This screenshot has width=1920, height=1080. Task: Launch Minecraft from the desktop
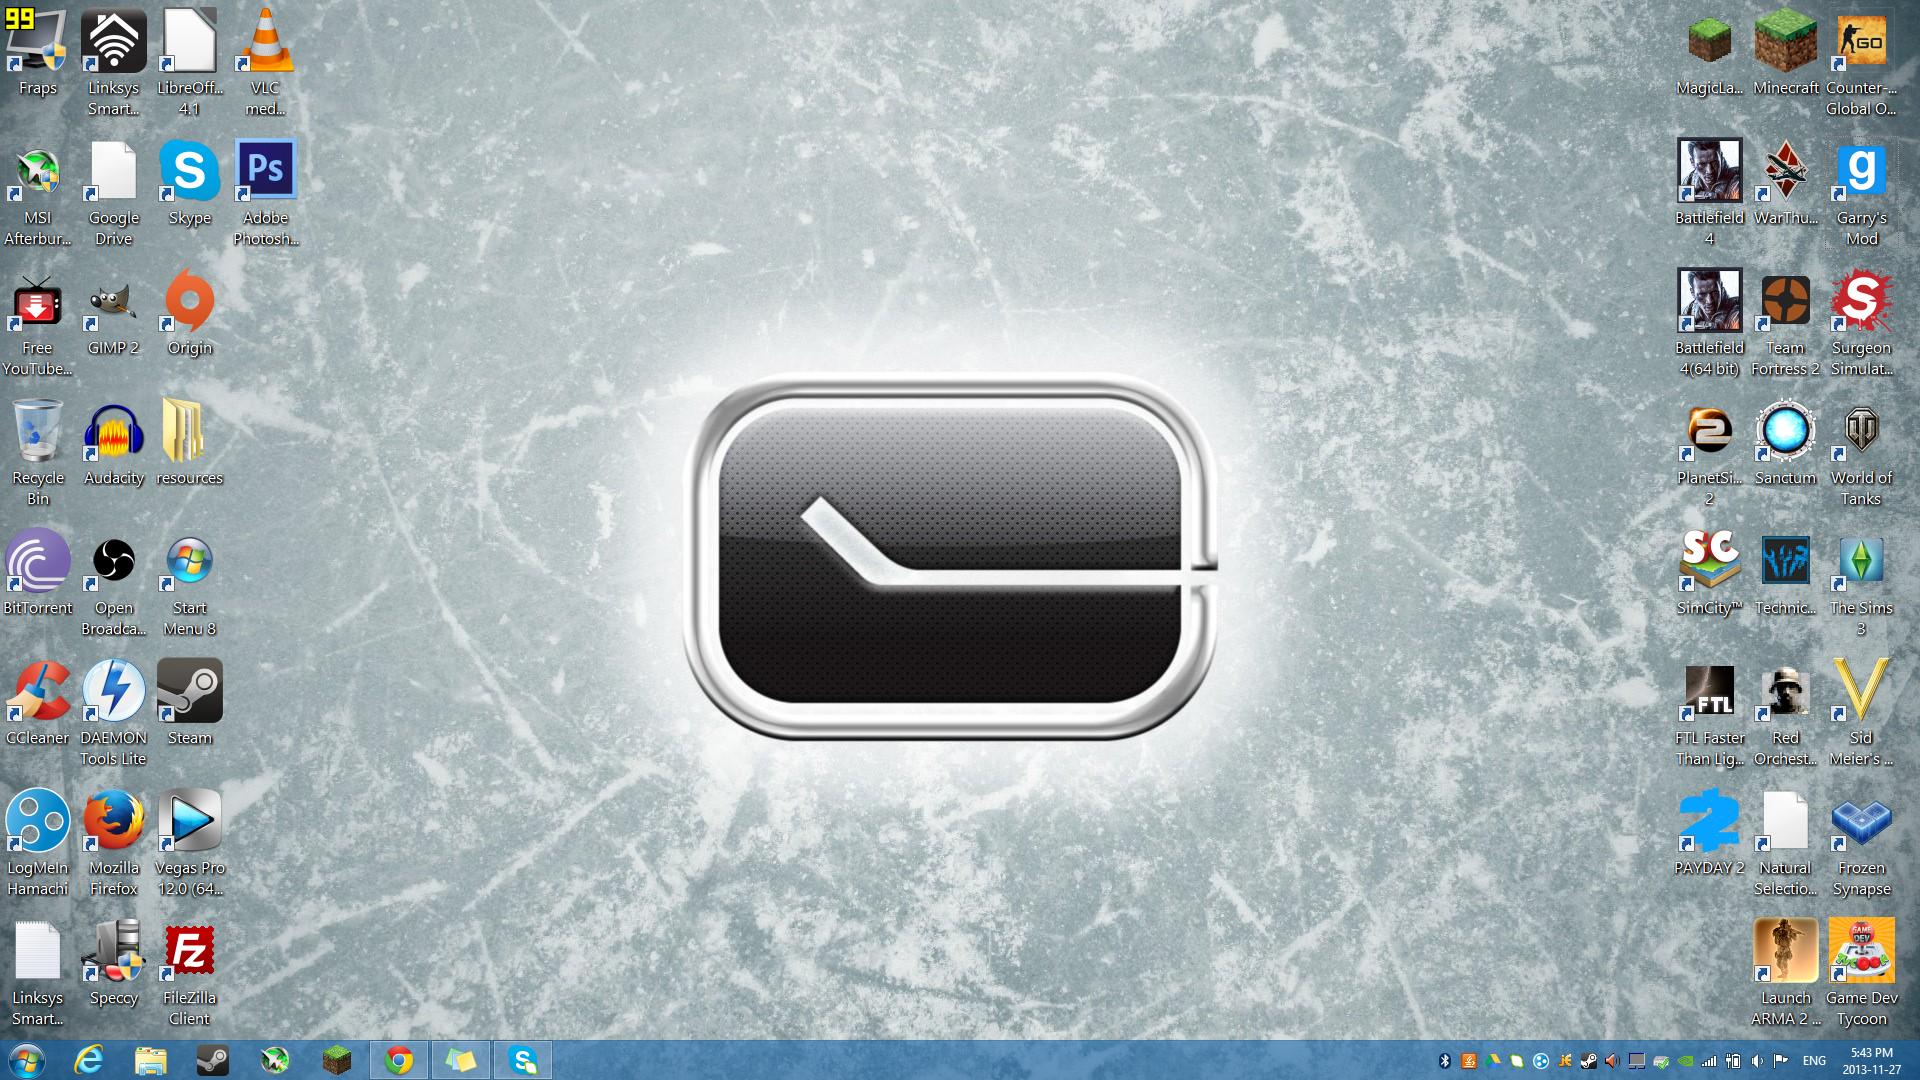(1786, 42)
